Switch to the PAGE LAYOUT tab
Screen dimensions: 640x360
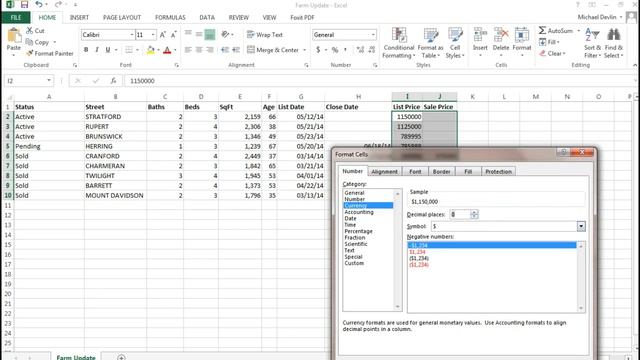pyautogui.click(x=122, y=18)
